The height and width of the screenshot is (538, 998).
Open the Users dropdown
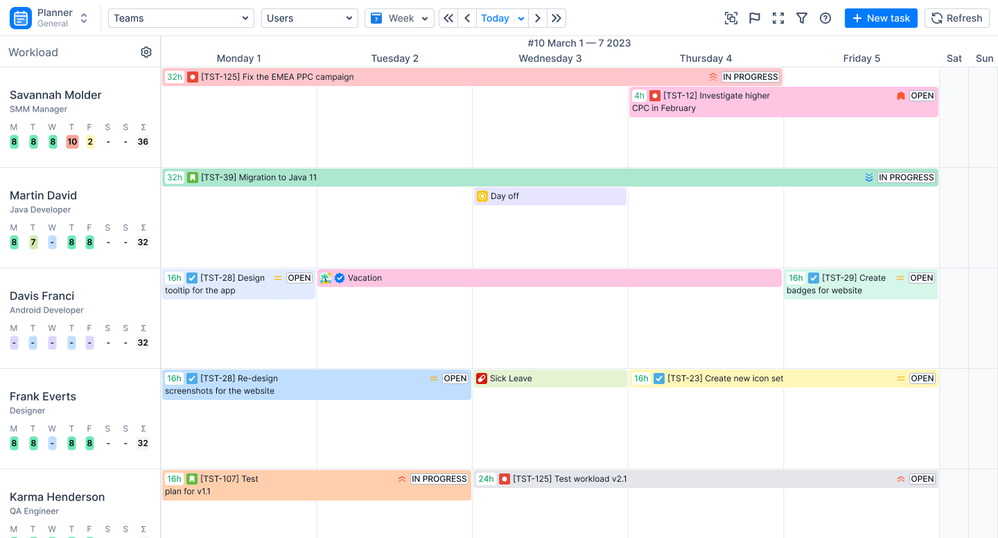(x=309, y=18)
